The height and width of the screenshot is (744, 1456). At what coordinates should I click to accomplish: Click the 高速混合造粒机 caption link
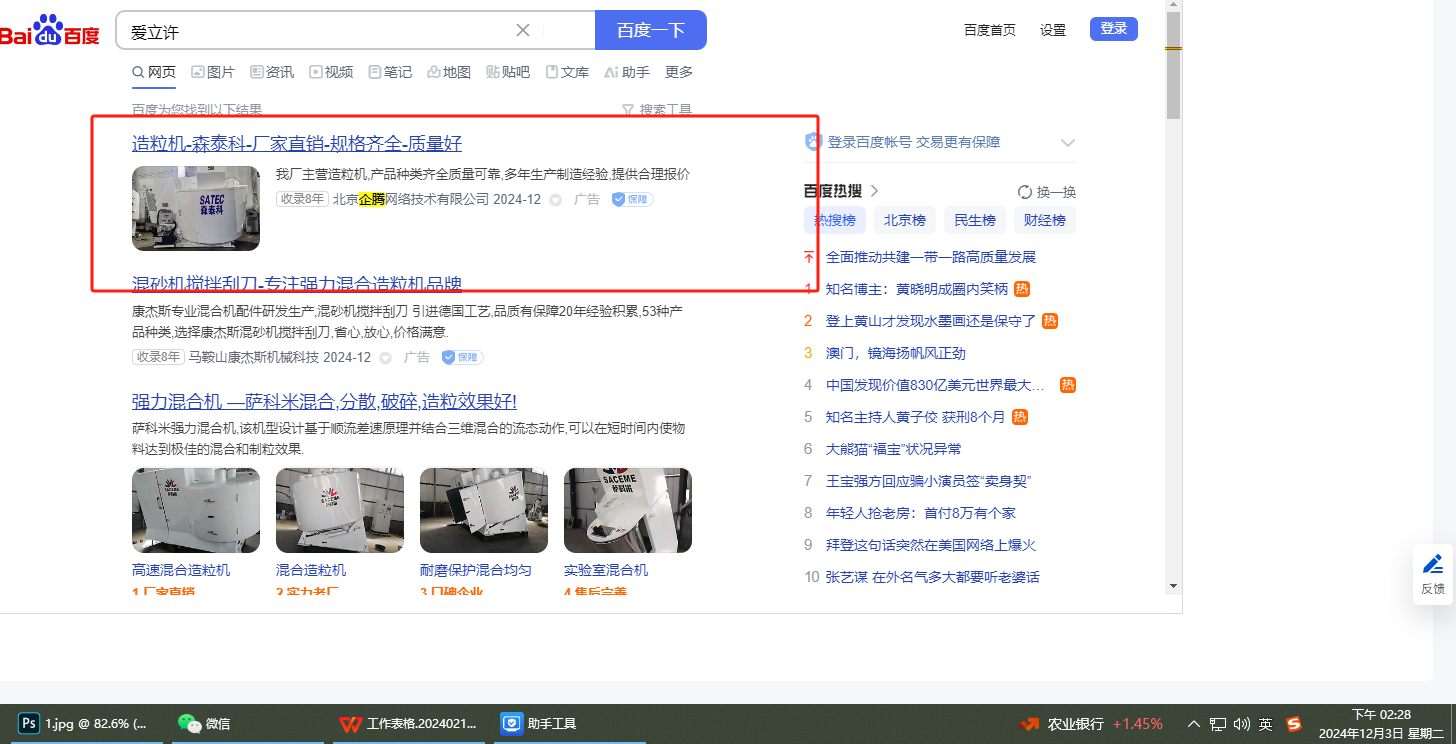click(181, 570)
